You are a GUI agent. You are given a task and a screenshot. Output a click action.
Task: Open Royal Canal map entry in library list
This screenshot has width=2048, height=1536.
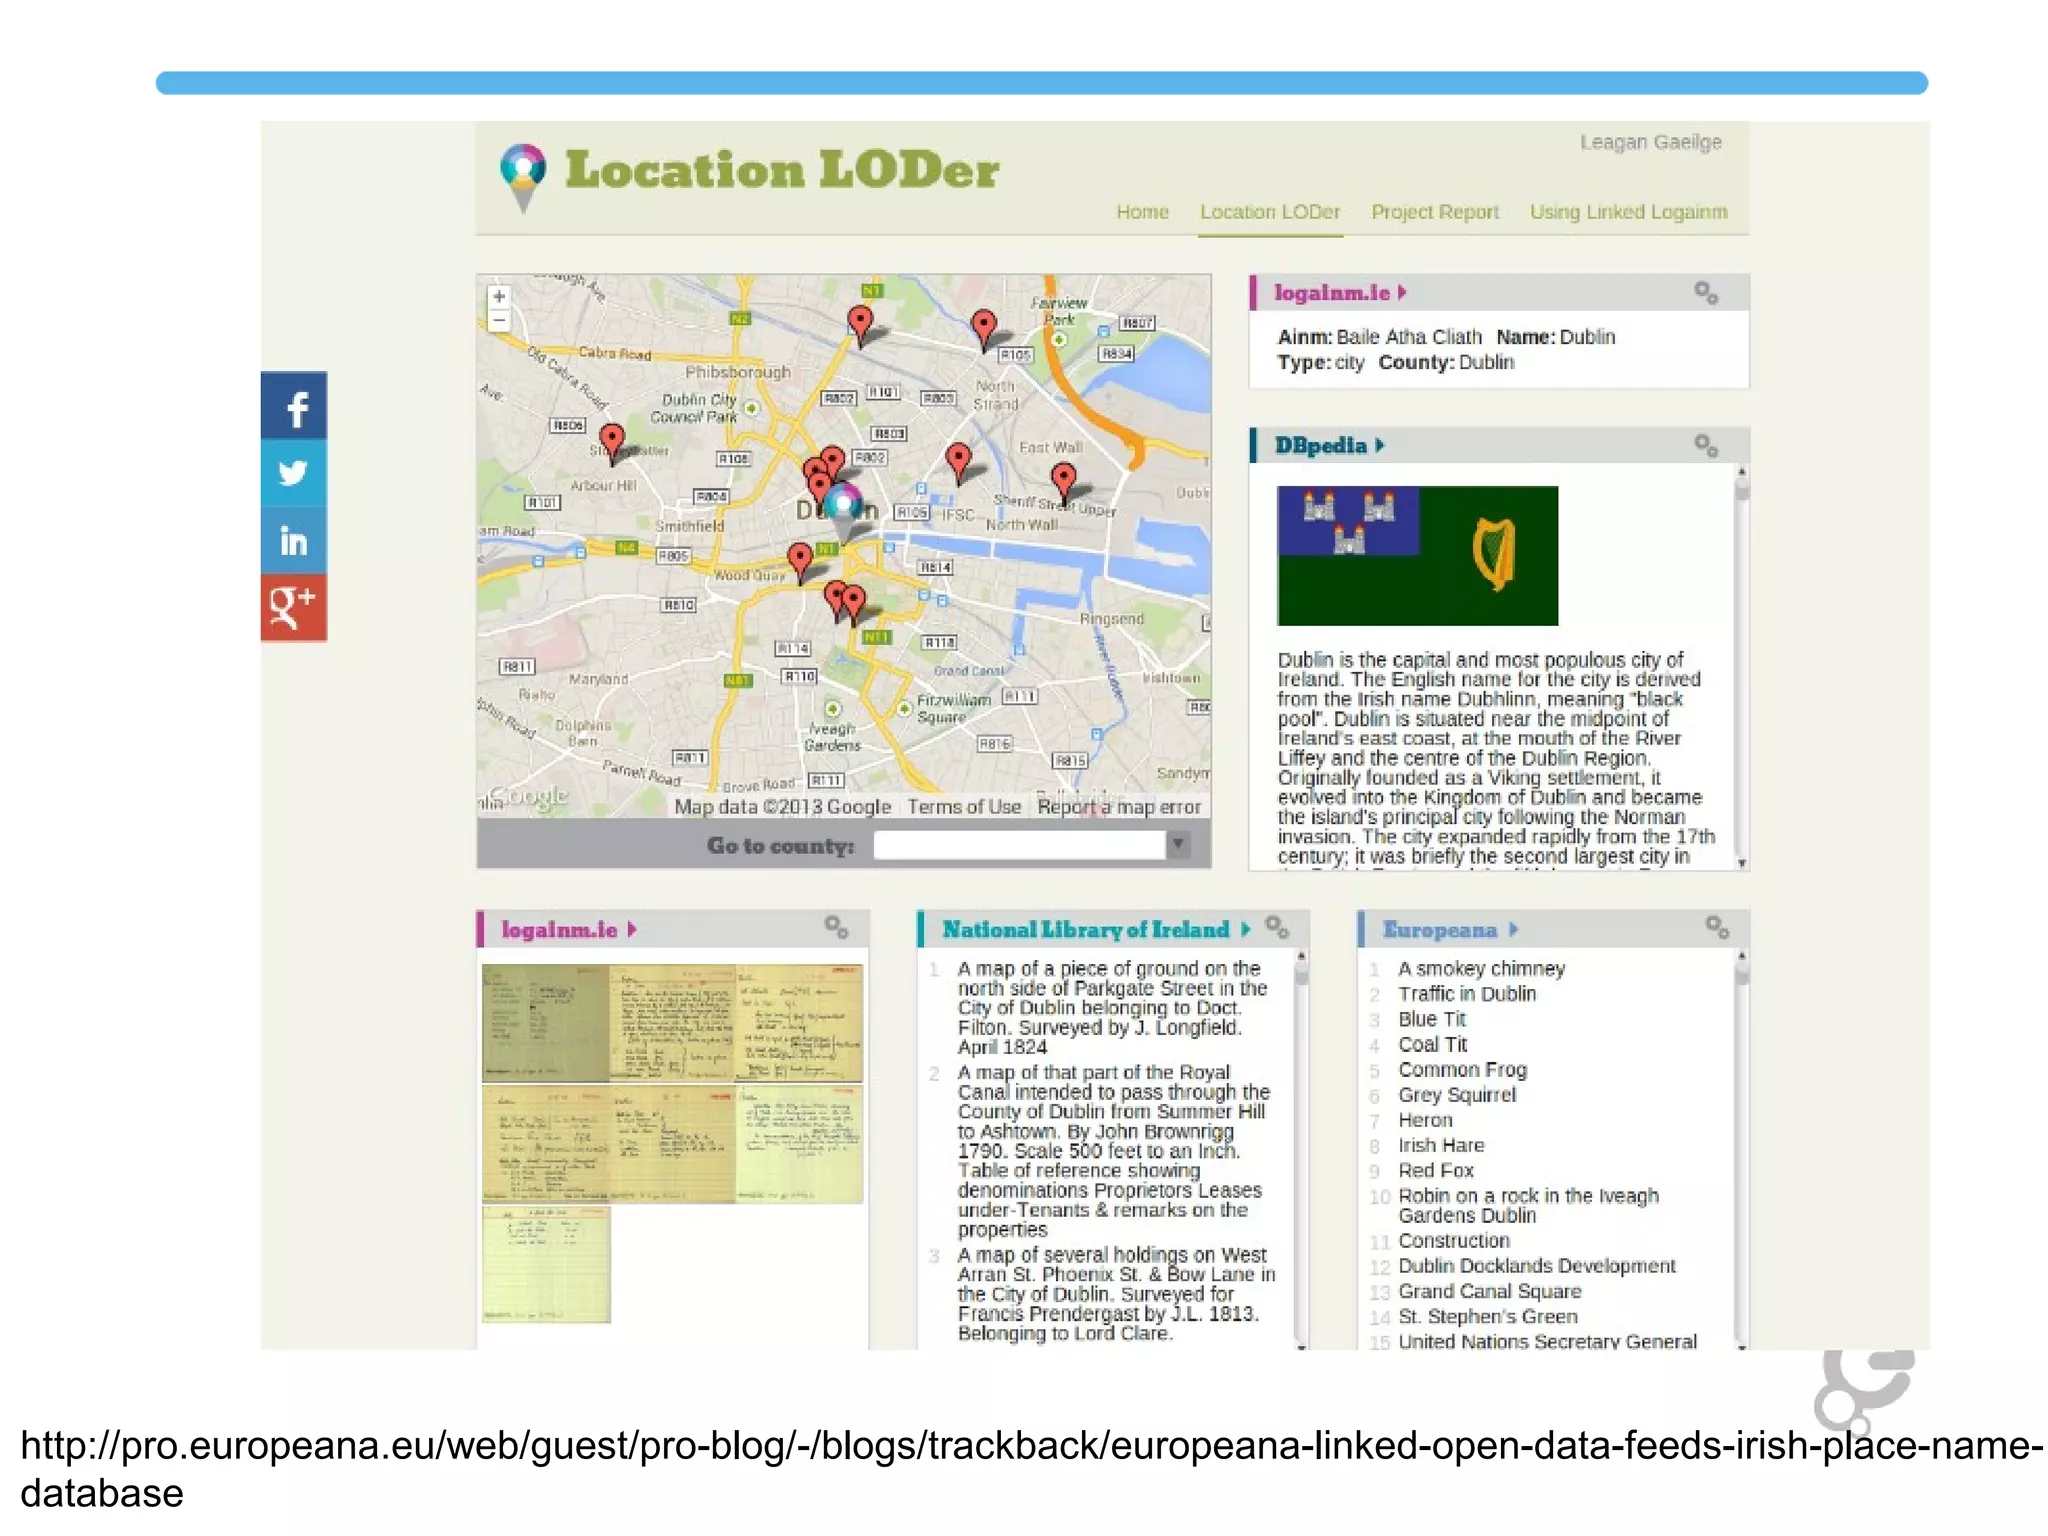click(x=1113, y=1150)
